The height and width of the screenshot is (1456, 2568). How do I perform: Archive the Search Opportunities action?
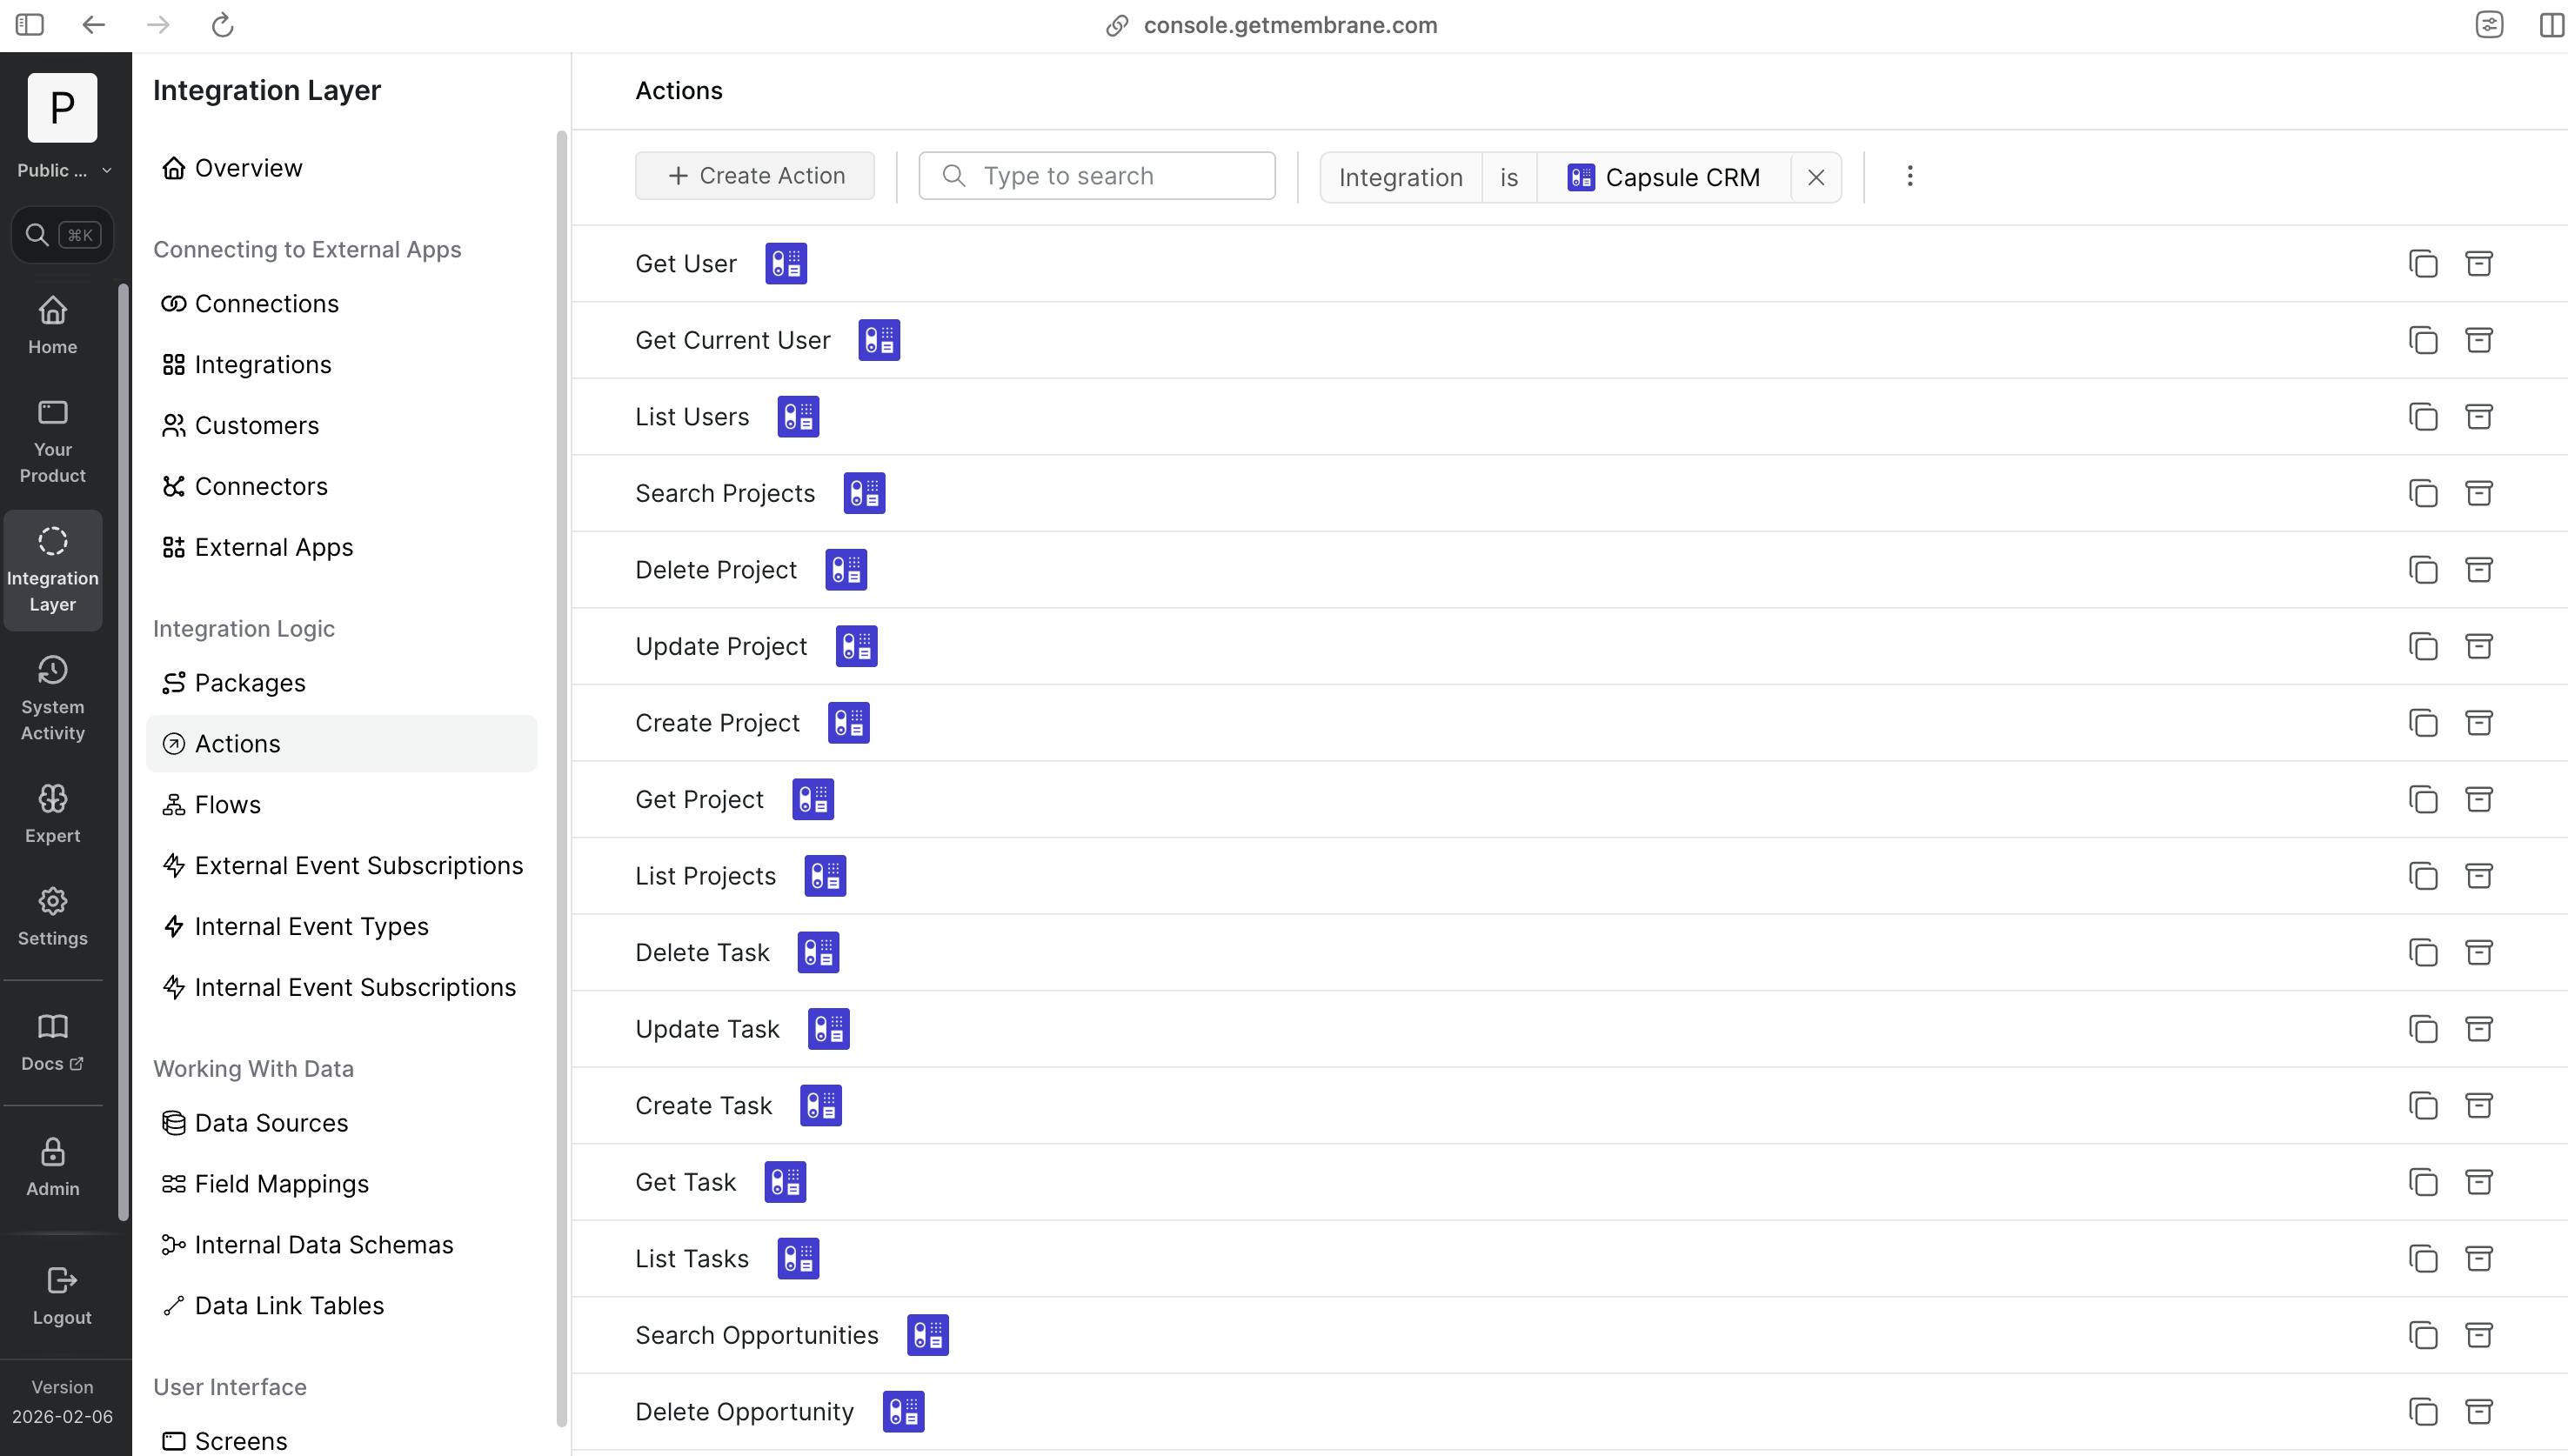click(2478, 1335)
